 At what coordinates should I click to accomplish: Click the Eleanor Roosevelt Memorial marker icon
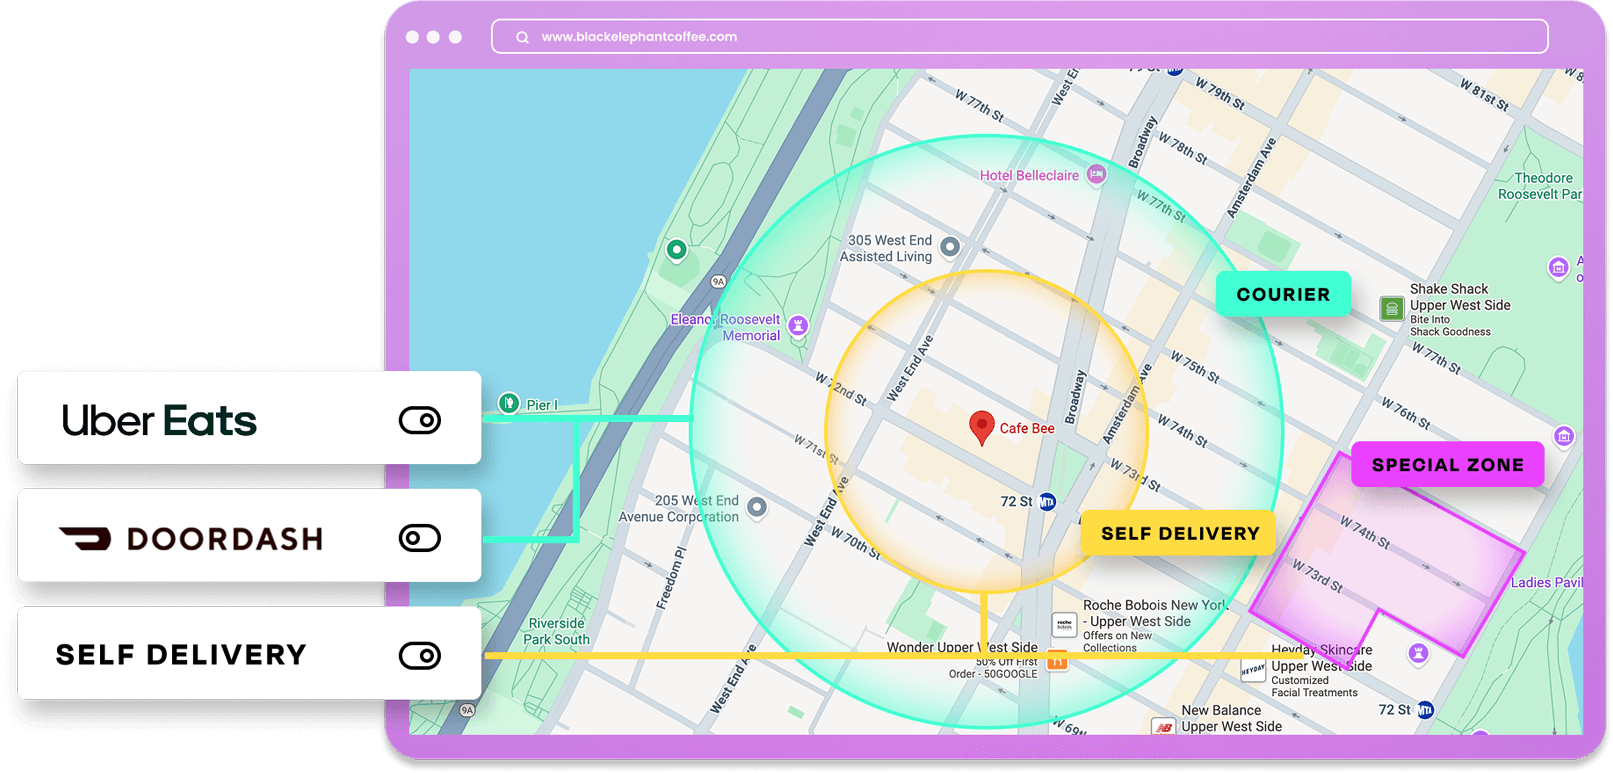tap(797, 325)
